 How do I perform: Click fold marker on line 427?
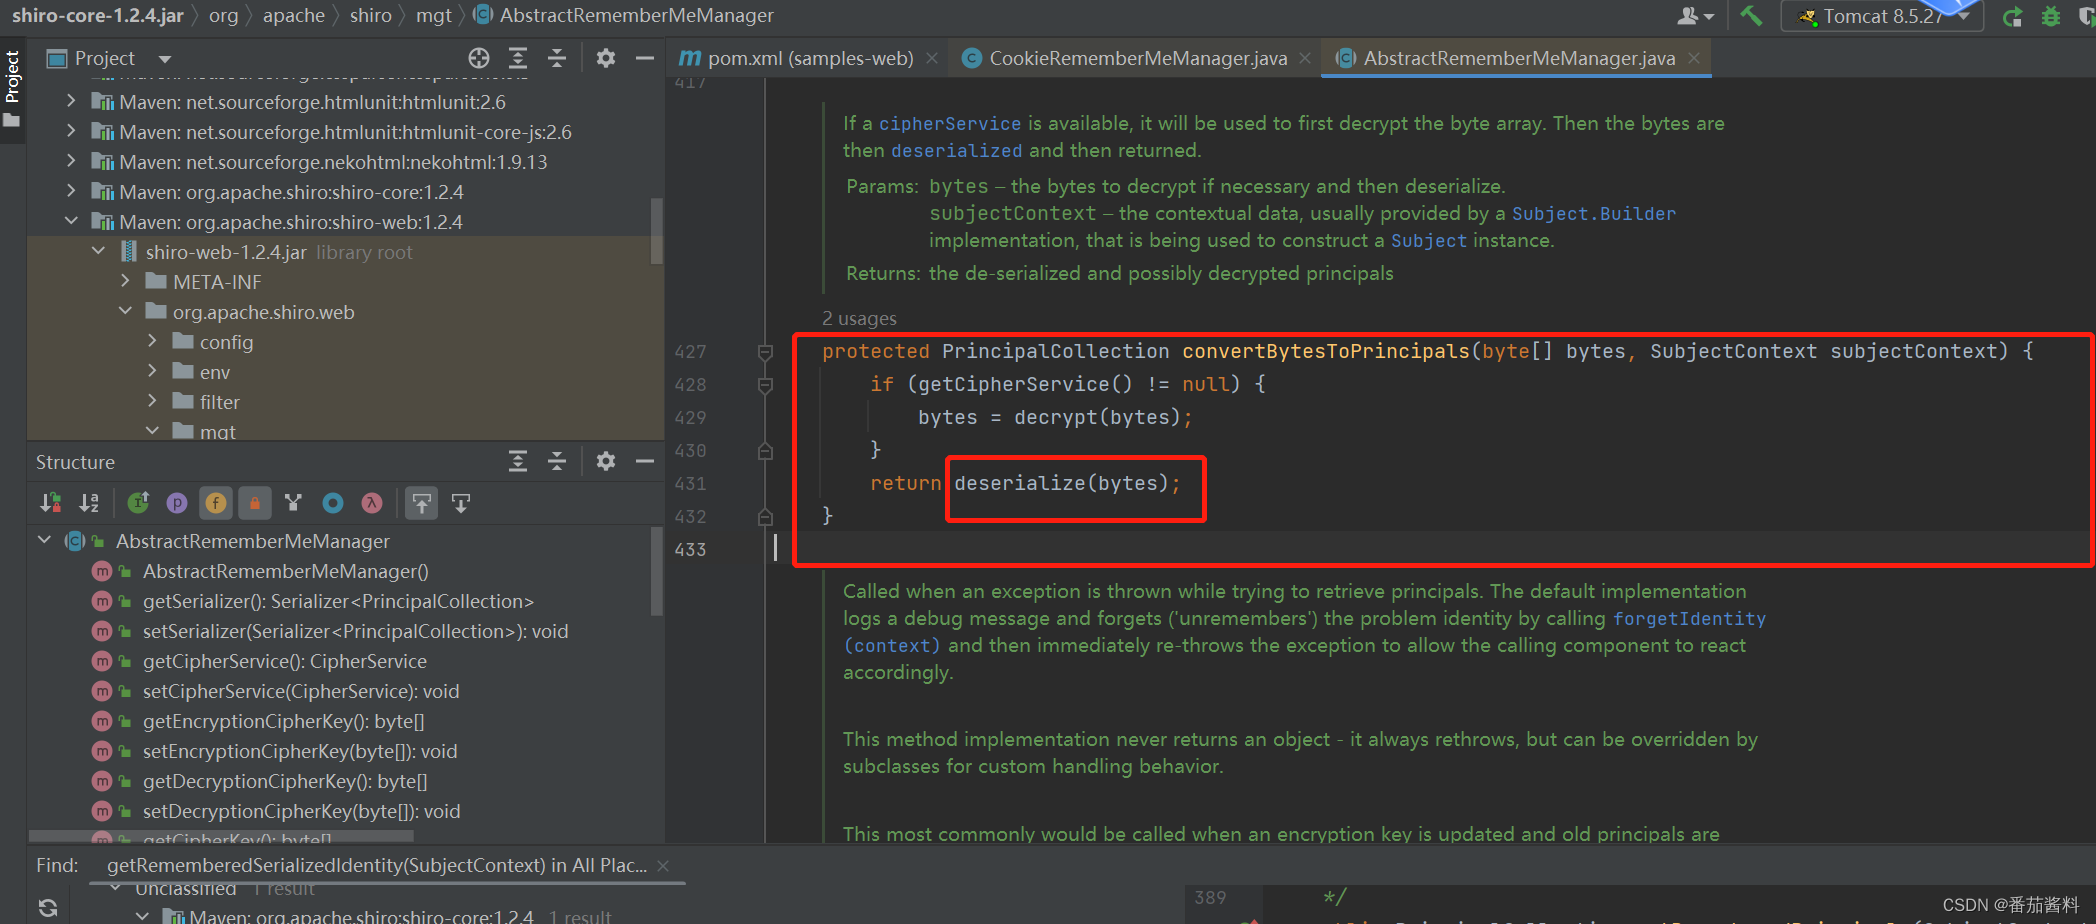point(765,352)
